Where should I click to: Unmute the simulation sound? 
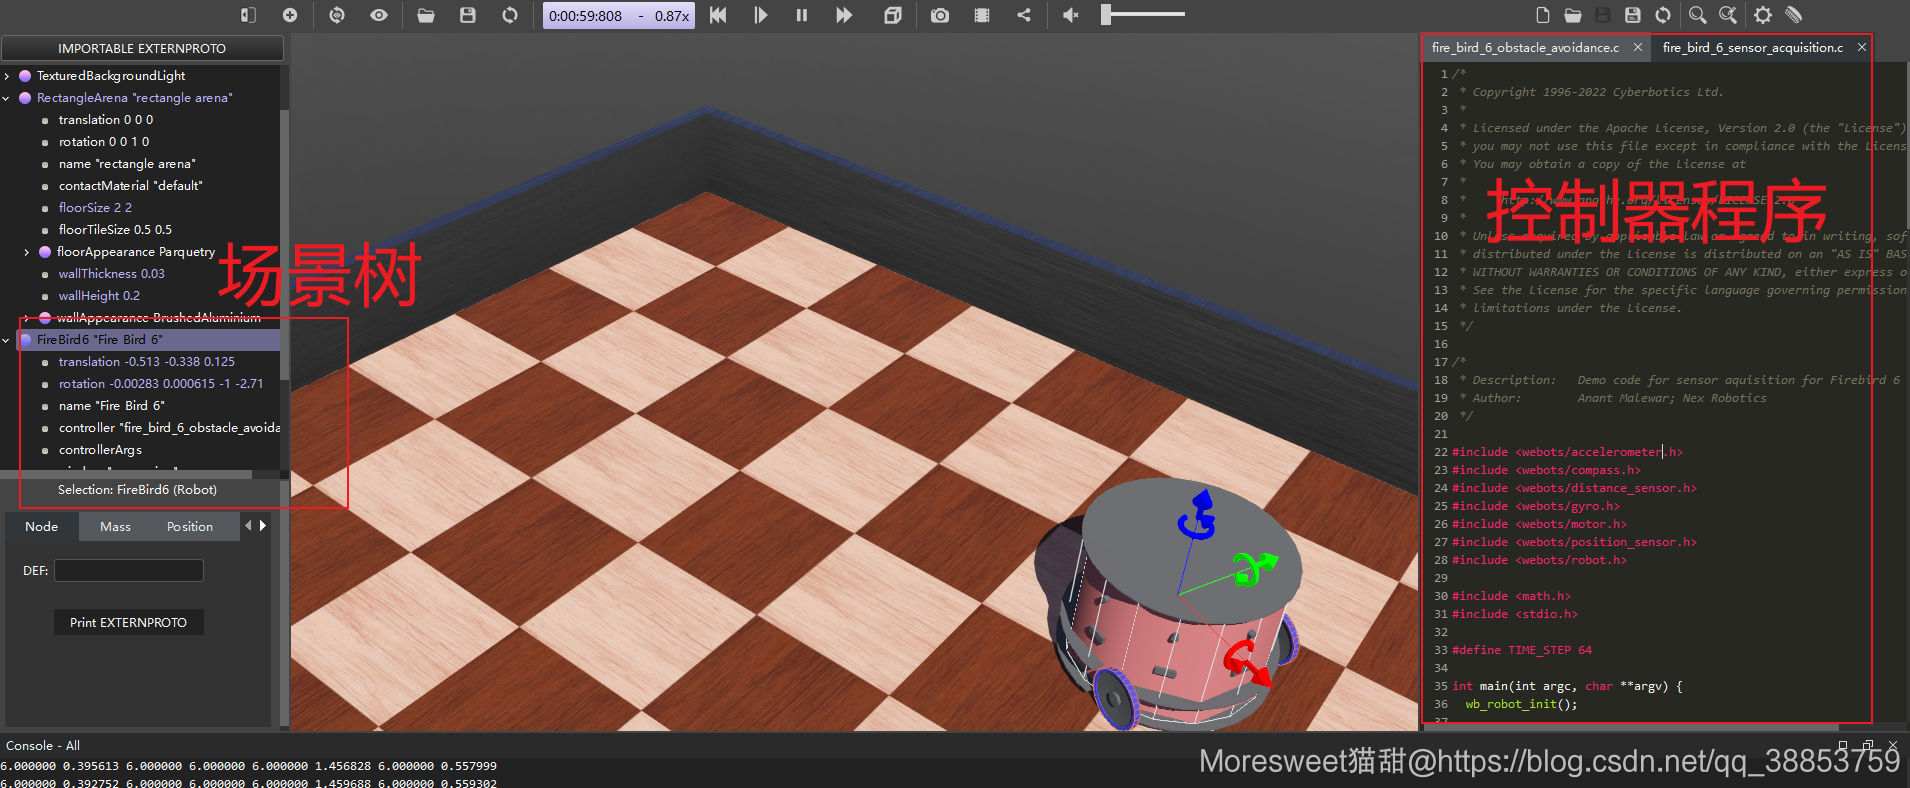1071,15
